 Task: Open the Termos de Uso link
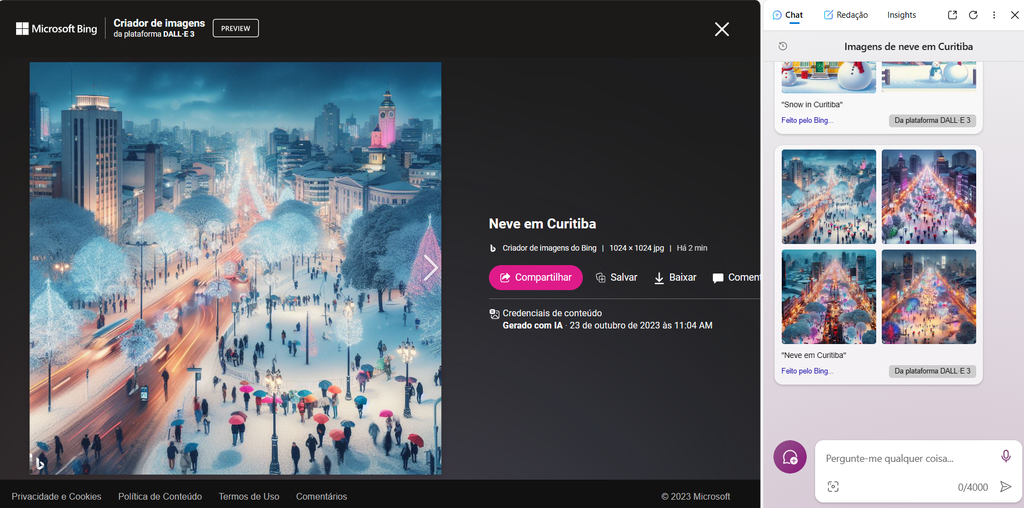[249, 496]
